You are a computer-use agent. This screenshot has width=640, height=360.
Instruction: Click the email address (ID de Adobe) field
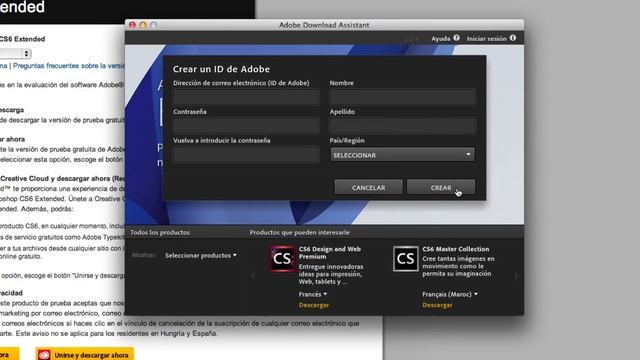pos(246,97)
